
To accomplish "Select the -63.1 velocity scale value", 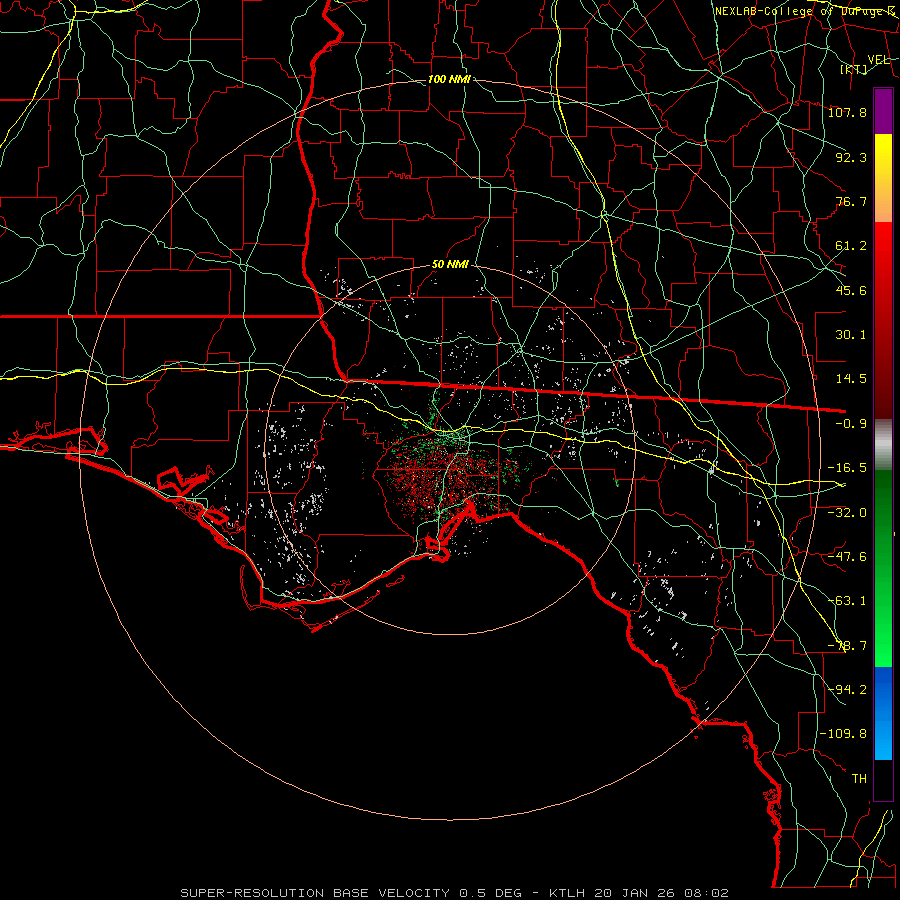I will tap(847, 601).
